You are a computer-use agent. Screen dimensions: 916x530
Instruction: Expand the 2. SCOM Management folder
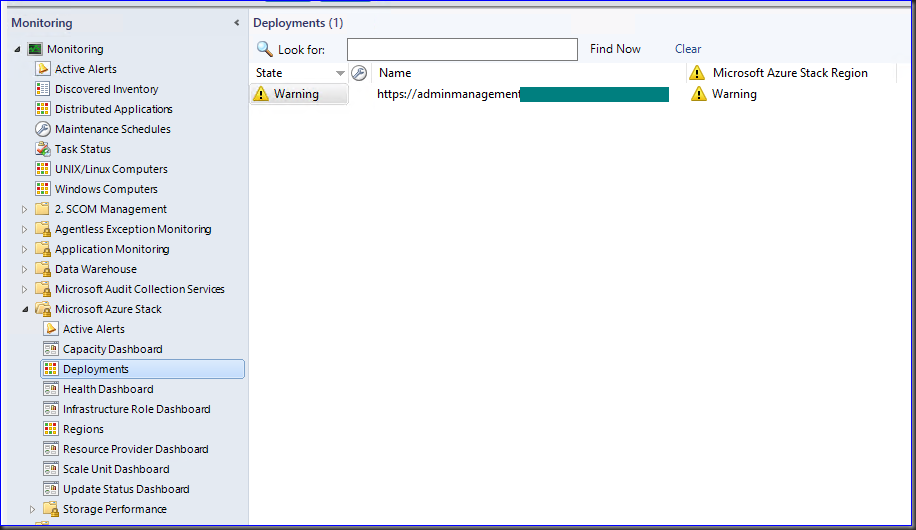click(26, 209)
